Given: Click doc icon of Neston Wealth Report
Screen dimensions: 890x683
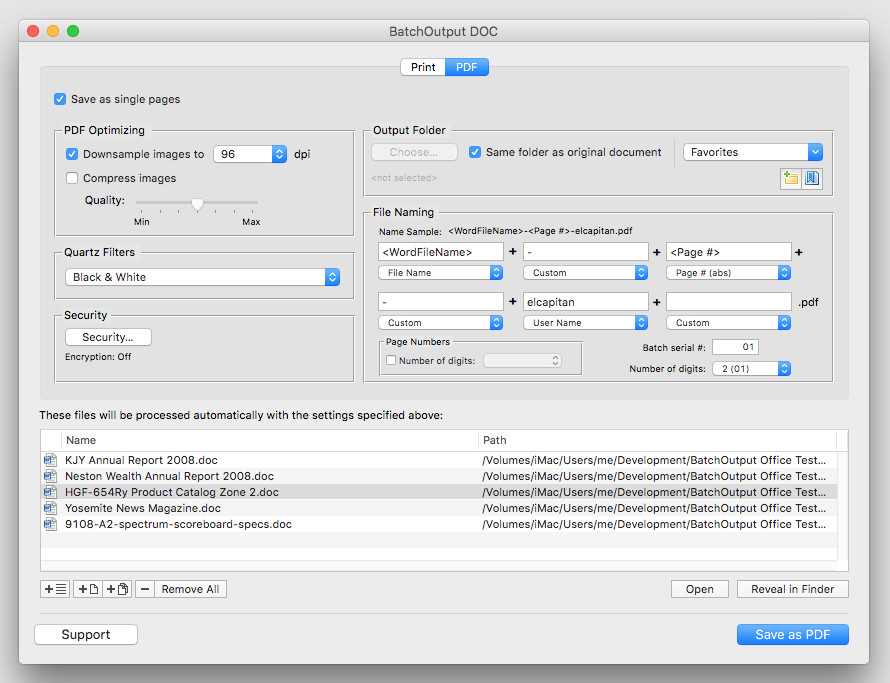Looking at the screenshot, I should [50, 476].
